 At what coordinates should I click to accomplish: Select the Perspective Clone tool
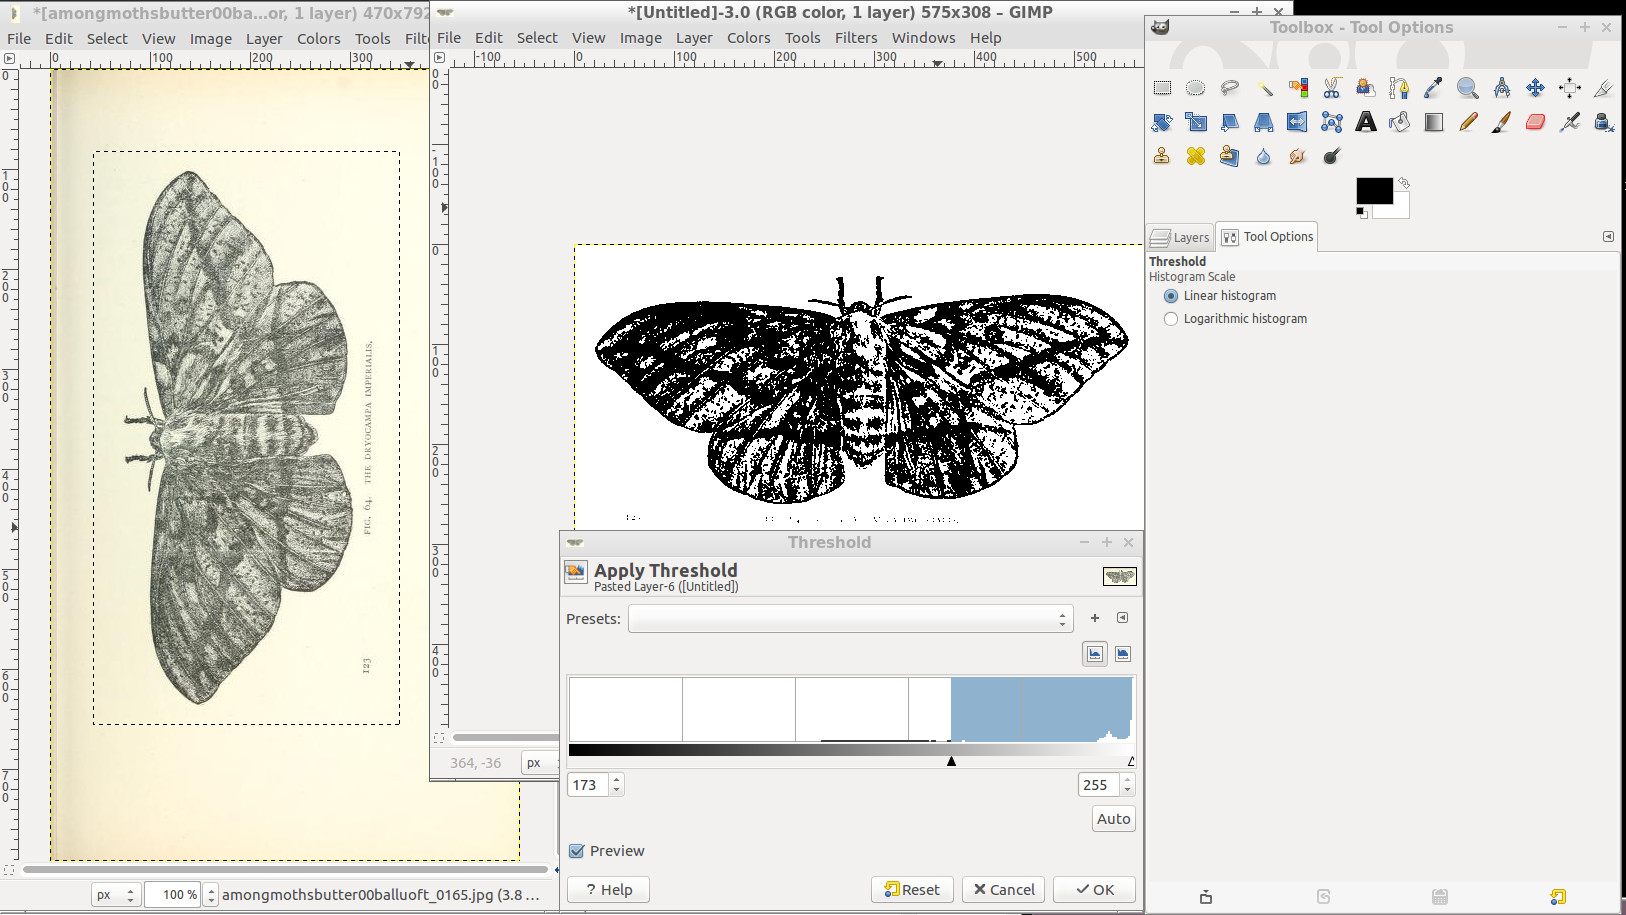(1230, 156)
